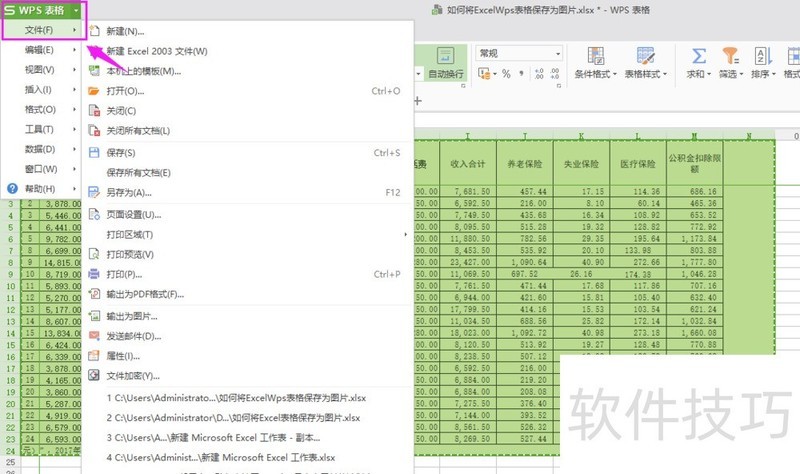Screen dimensions: 800x474
Task: Click the Conditional Formatting icon
Action: click(x=595, y=55)
